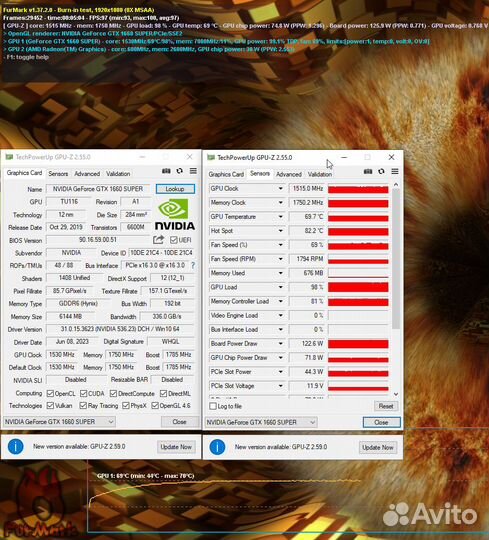Click Close button in left GPU-Z window
The image size is (489, 540).
pyautogui.click(x=179, y=422)
